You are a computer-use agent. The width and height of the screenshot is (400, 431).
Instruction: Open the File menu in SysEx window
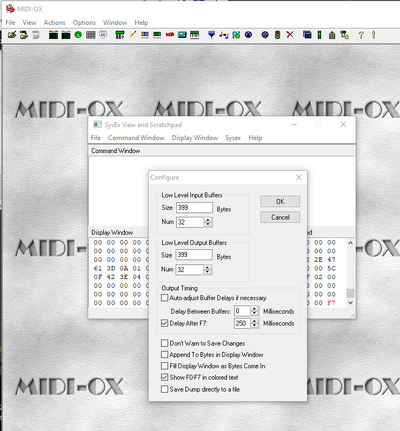pyautogui.click(x=96, y=138)
